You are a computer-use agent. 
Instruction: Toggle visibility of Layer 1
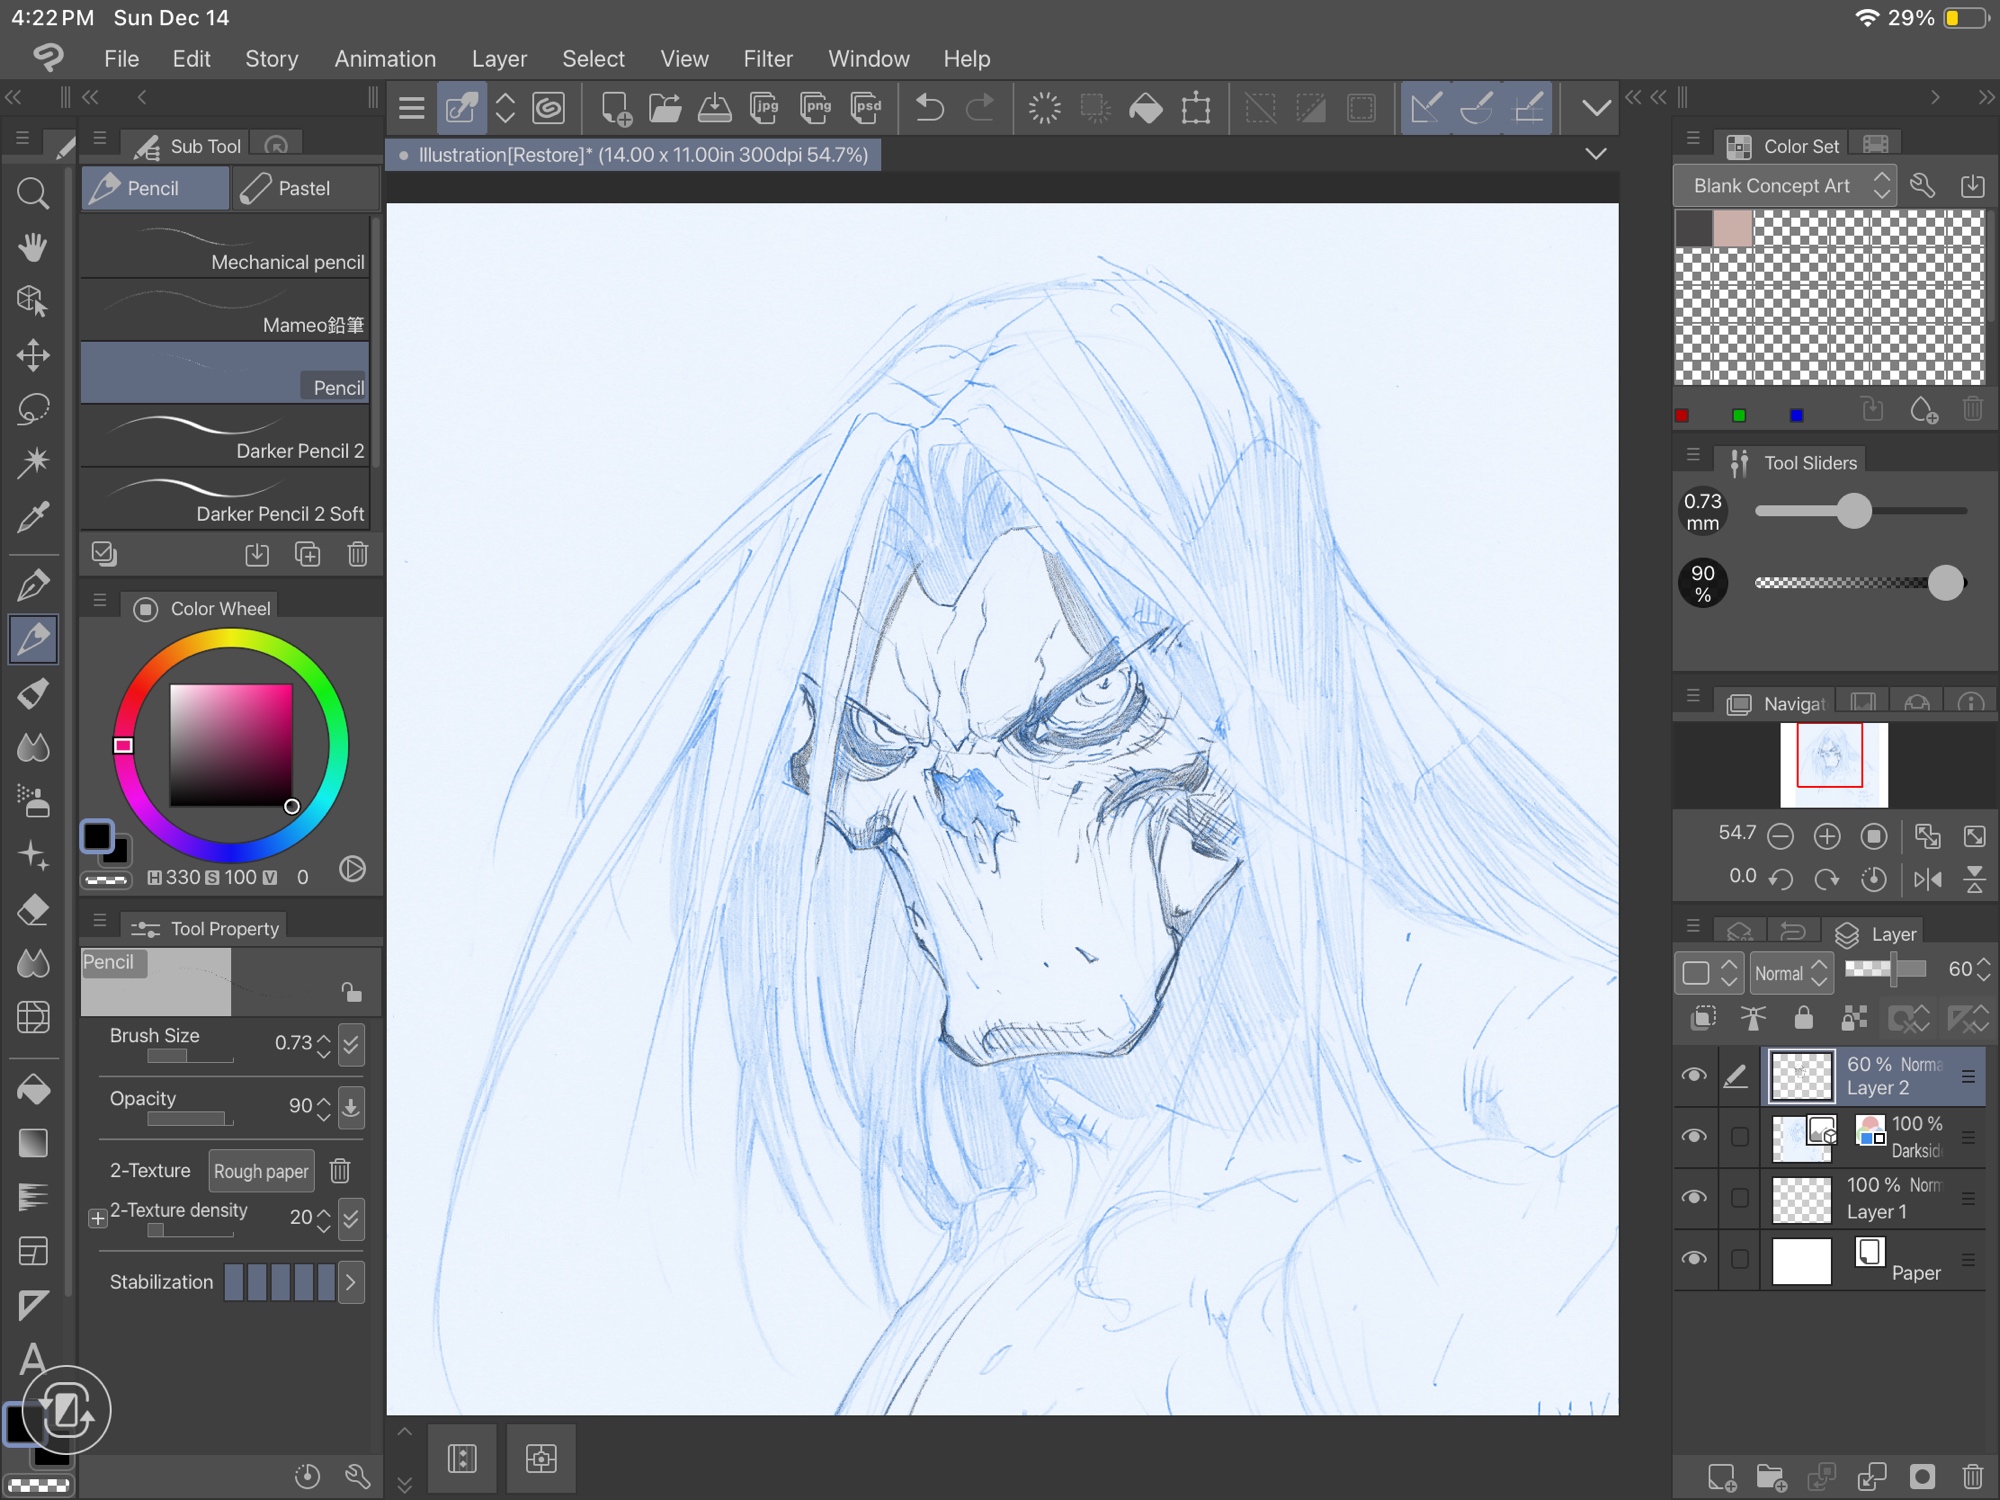click(x=1694, y=1198)
